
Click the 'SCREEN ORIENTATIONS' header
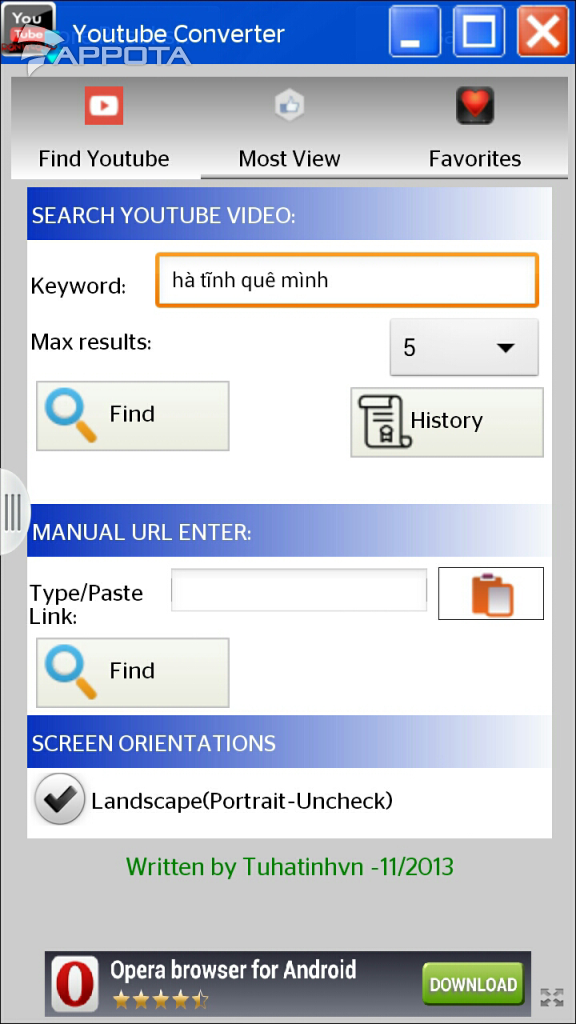pos(154,743)
